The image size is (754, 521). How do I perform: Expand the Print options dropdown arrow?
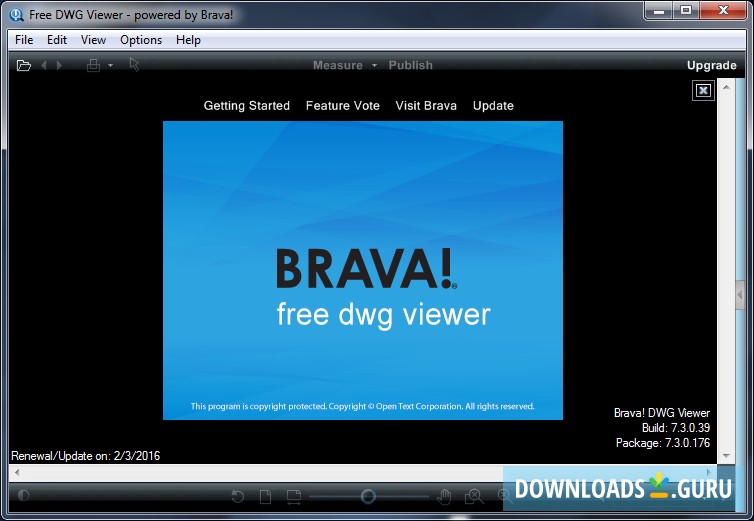[x=111, y=65]
